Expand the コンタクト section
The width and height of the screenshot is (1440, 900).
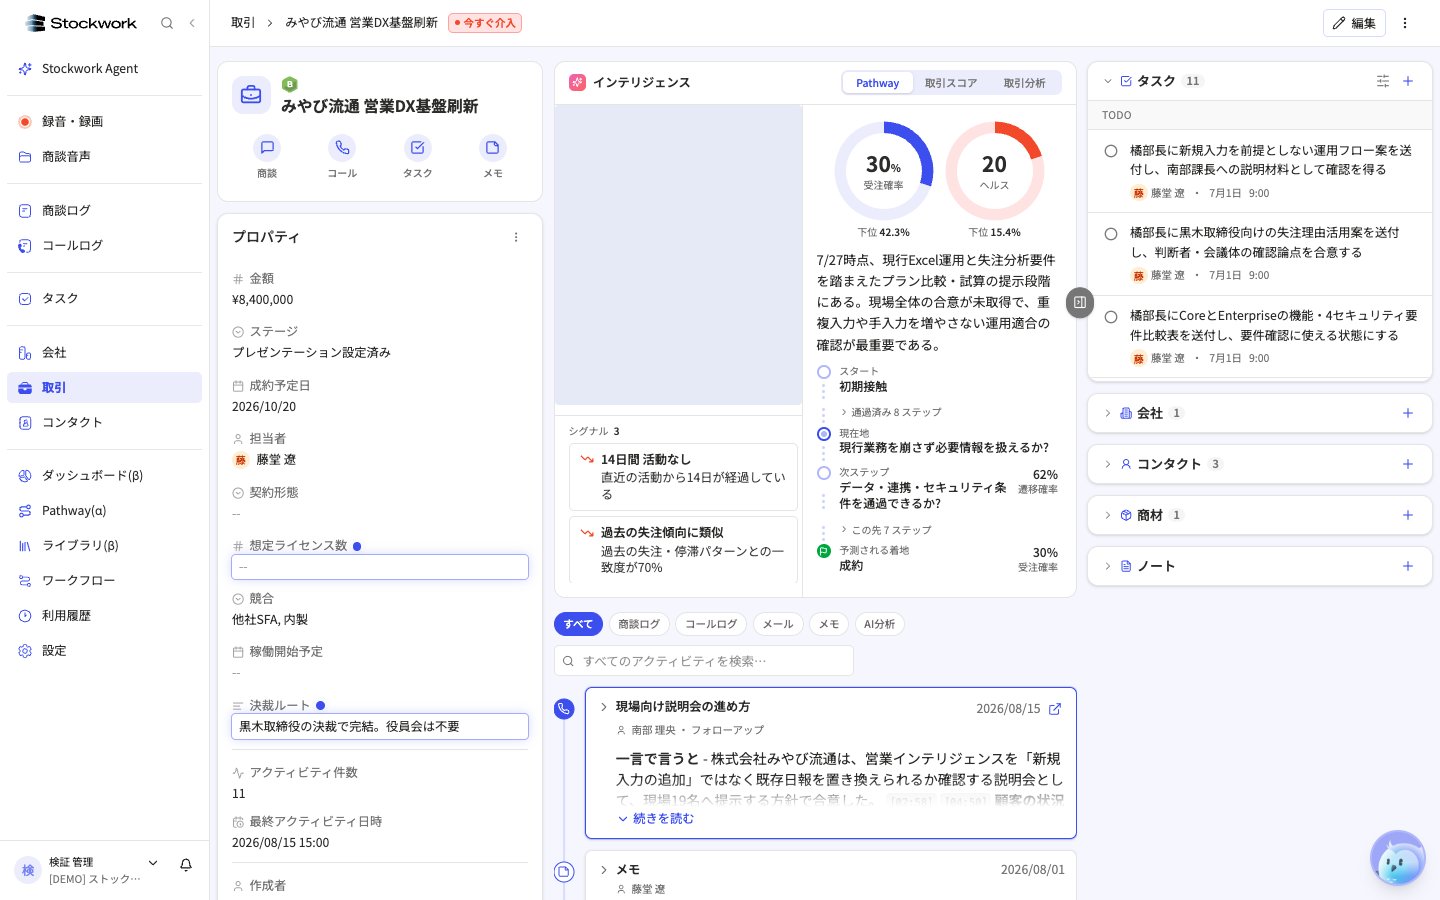(1108, 464)
